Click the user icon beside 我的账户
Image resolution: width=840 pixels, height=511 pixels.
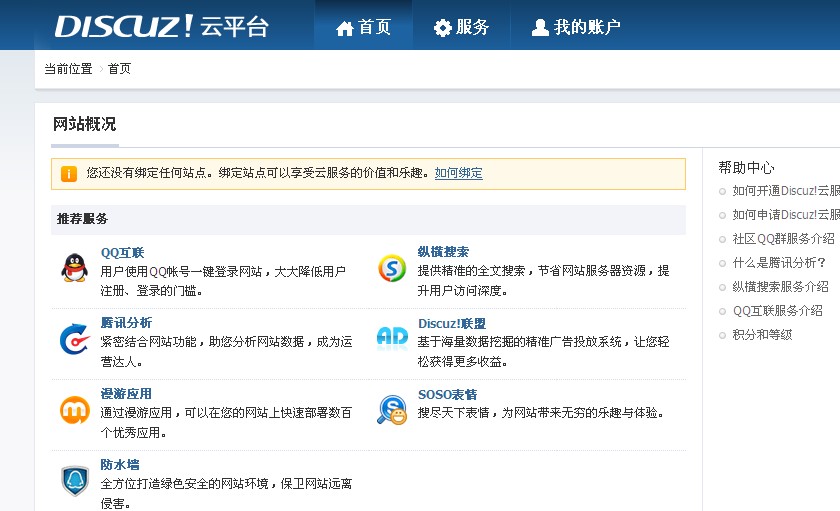(x=540, y=27)
